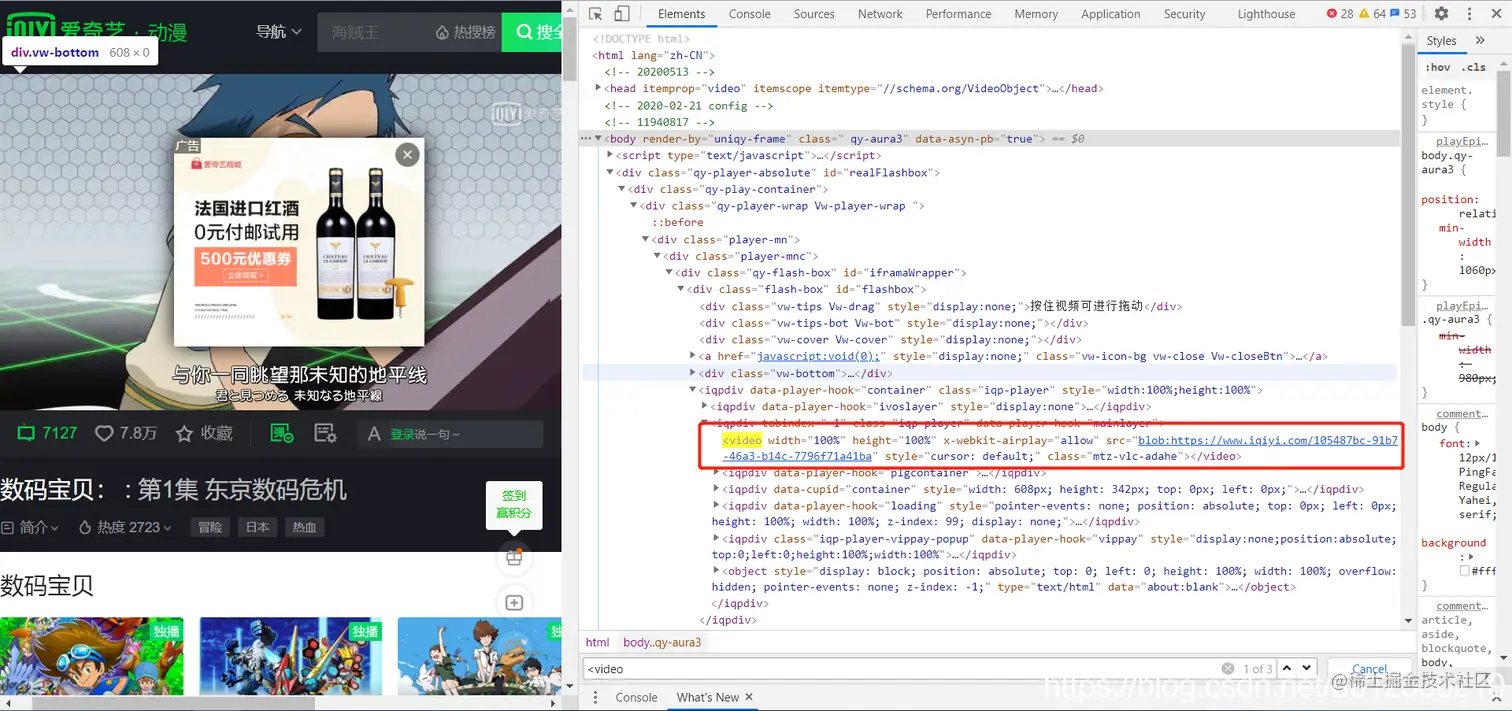Expand the 简介 description dropdown

[30, 527]
